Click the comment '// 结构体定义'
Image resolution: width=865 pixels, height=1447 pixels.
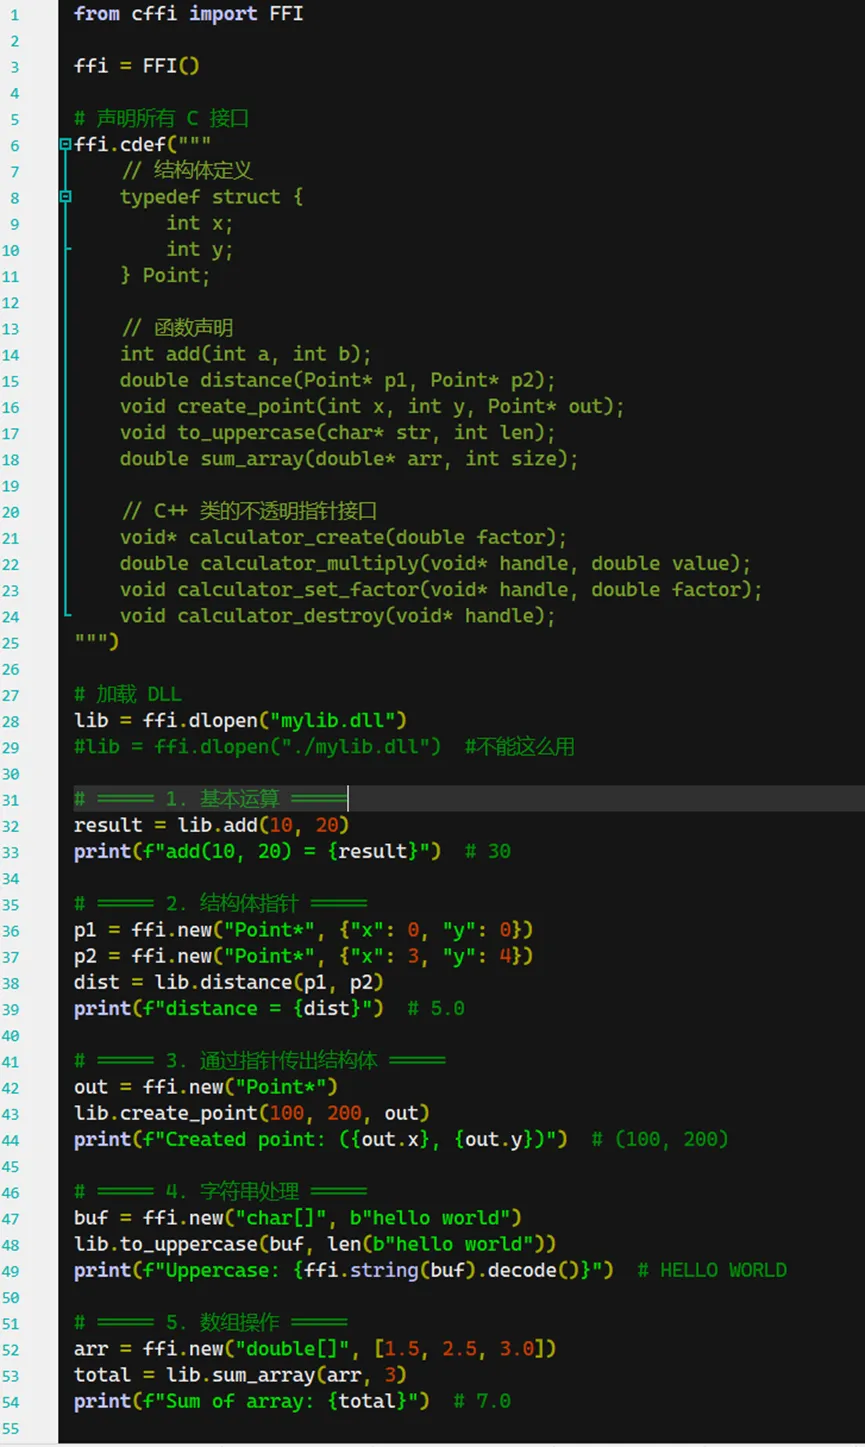(x=187, y=170)
